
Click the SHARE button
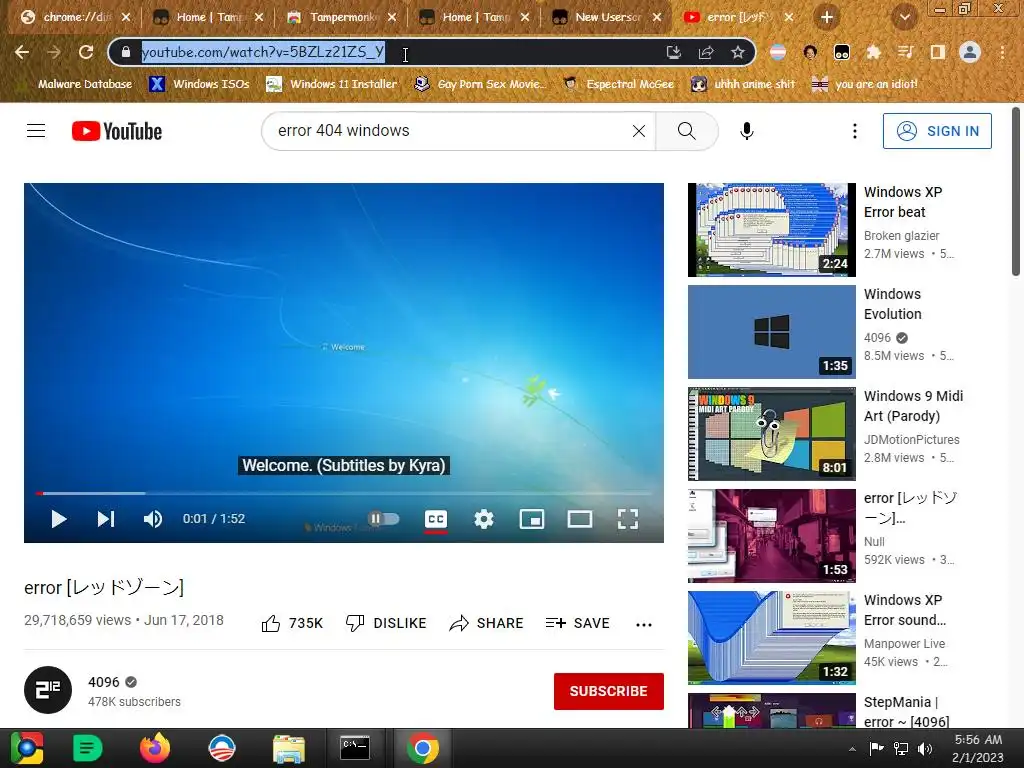click(x=487, y=624)
